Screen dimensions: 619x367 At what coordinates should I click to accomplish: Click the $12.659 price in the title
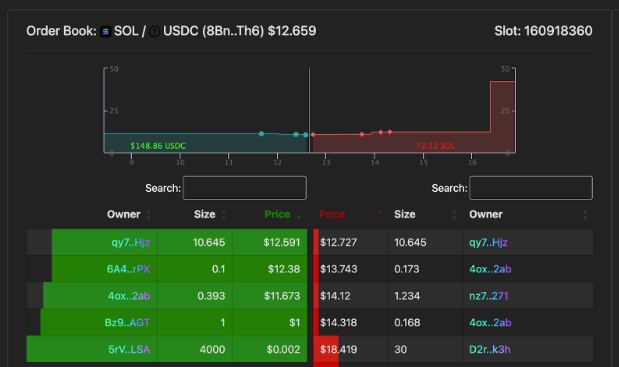pyautogui.click(x=292, y=31)
